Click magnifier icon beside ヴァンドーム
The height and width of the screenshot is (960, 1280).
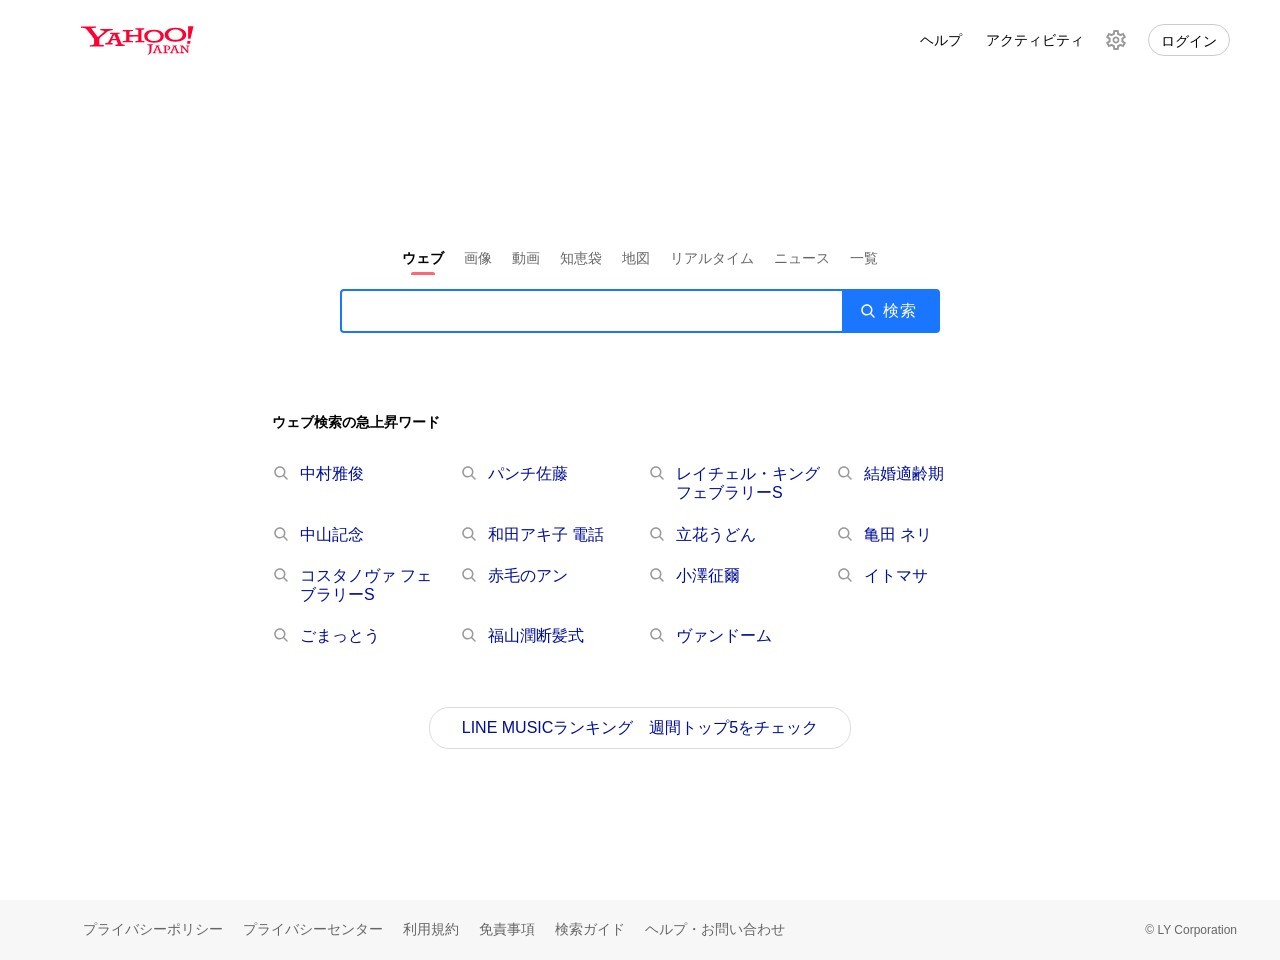657,635
